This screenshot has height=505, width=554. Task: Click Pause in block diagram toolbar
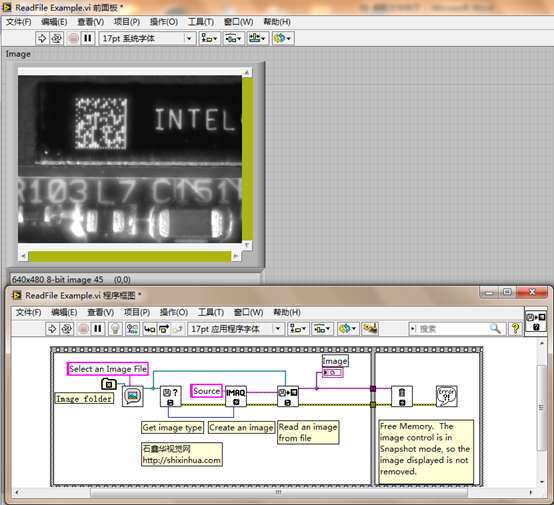98,329
